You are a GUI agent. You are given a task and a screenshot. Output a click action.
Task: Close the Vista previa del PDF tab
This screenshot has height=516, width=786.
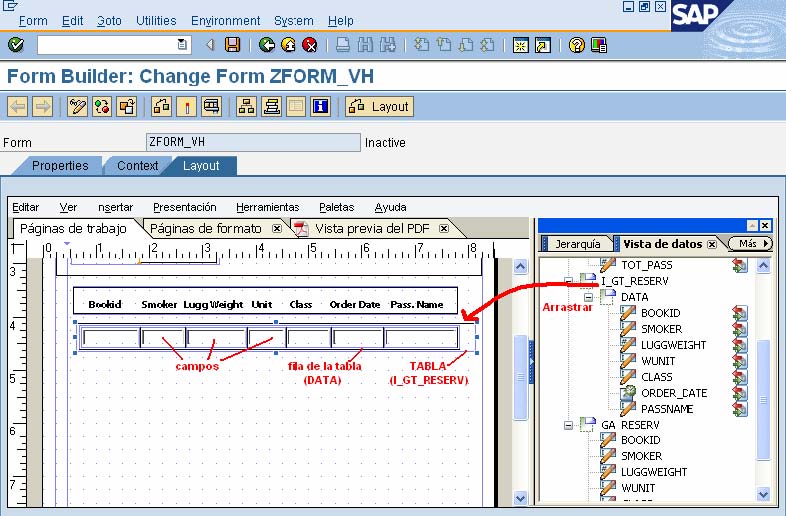[444, 229]
